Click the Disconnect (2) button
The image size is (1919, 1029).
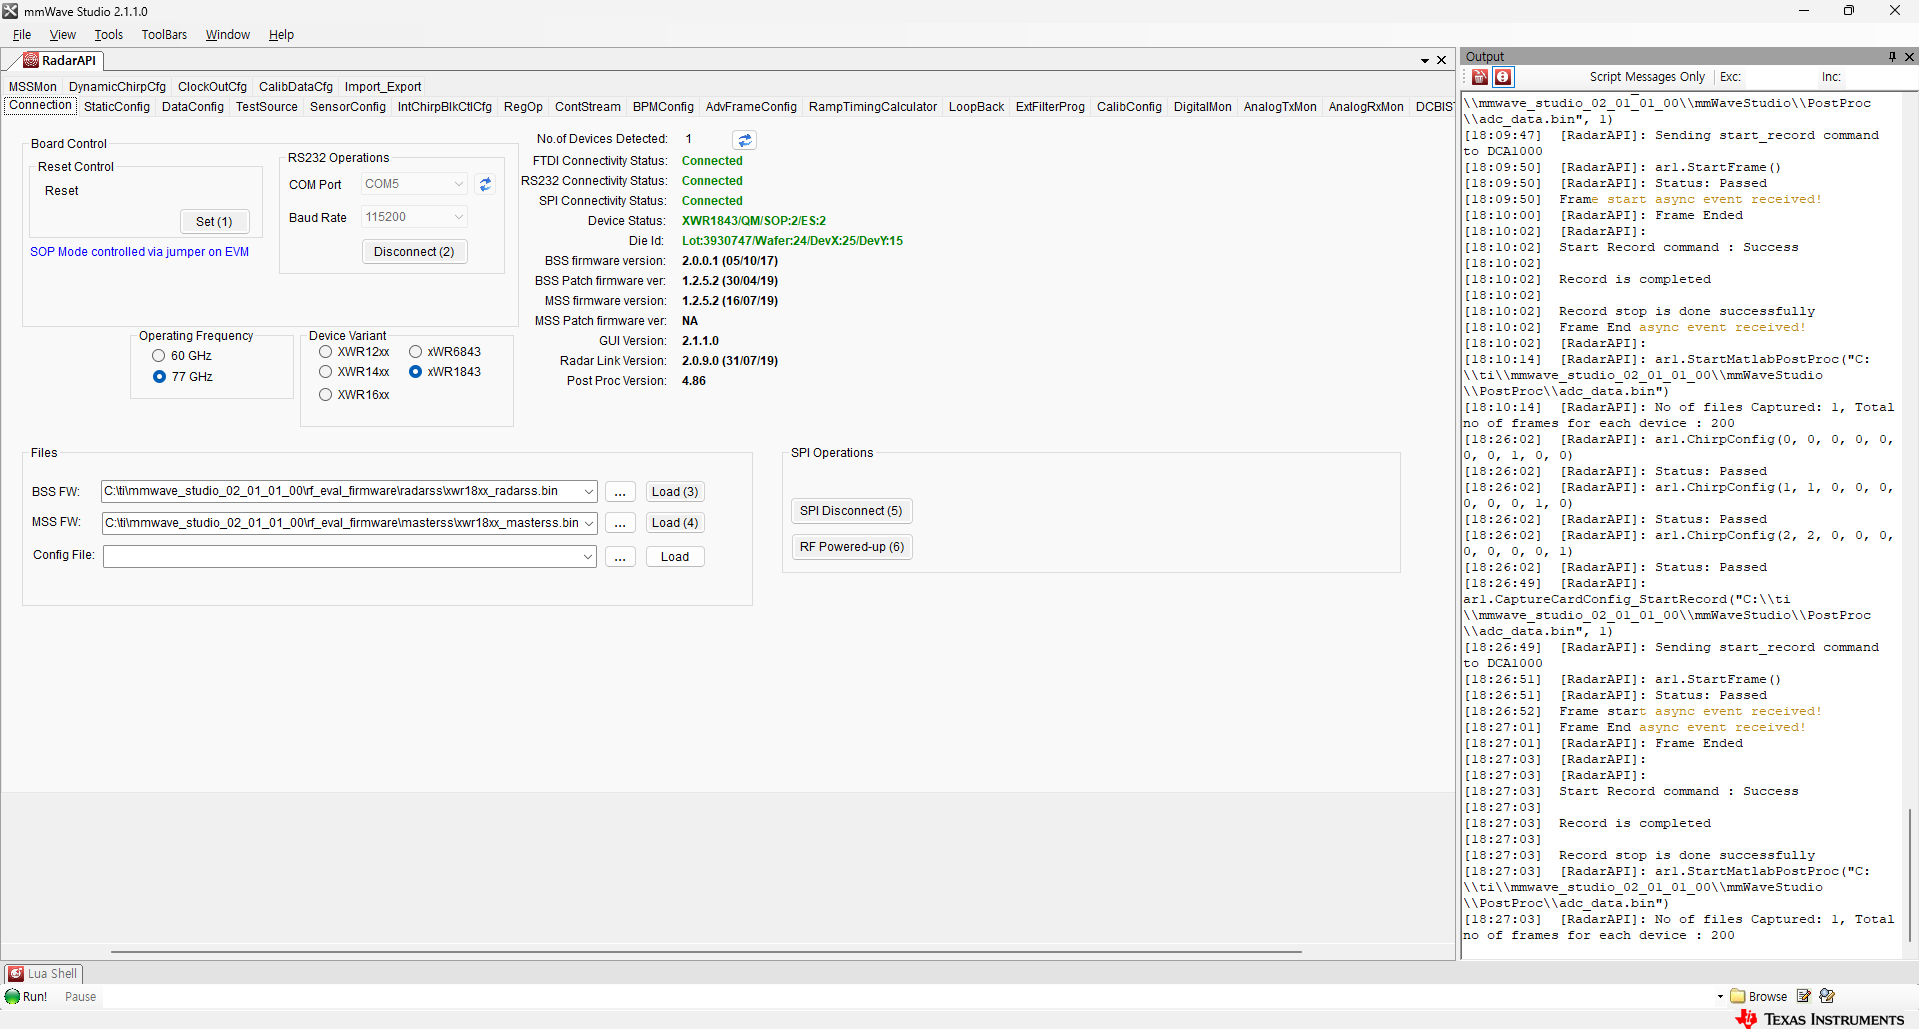point(414,252)
